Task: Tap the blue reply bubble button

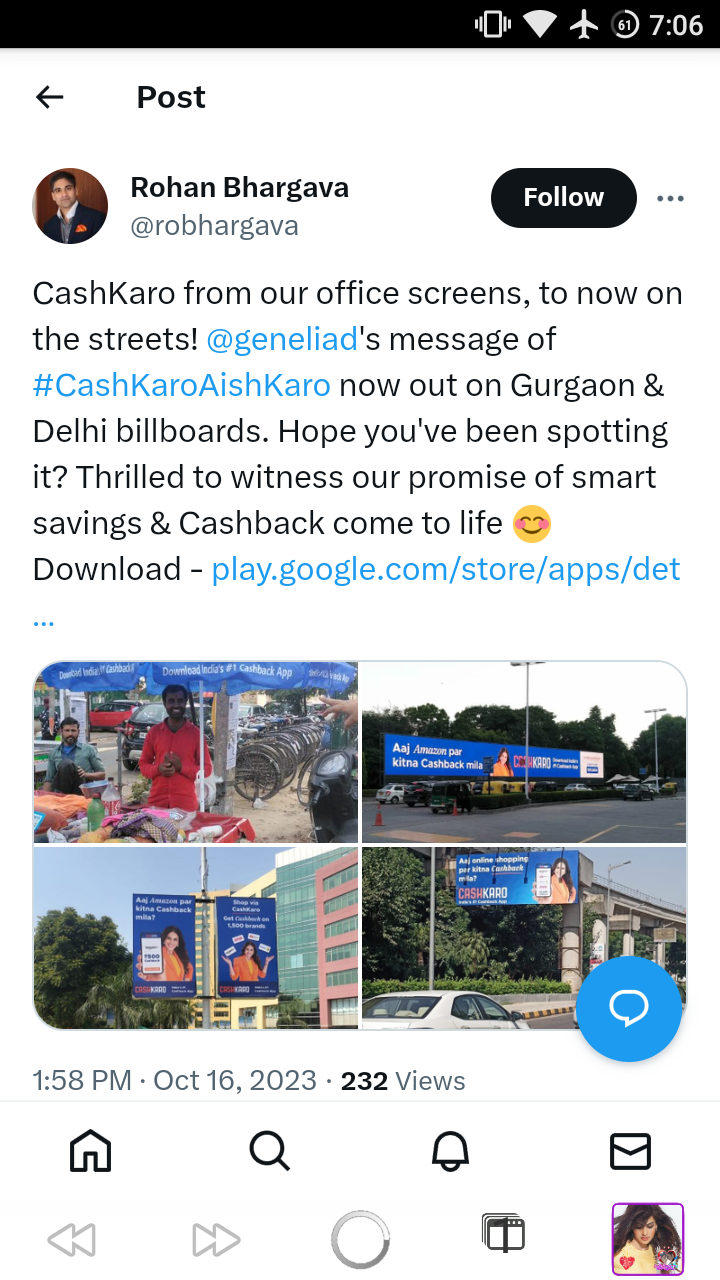Action: point(629,1009)
